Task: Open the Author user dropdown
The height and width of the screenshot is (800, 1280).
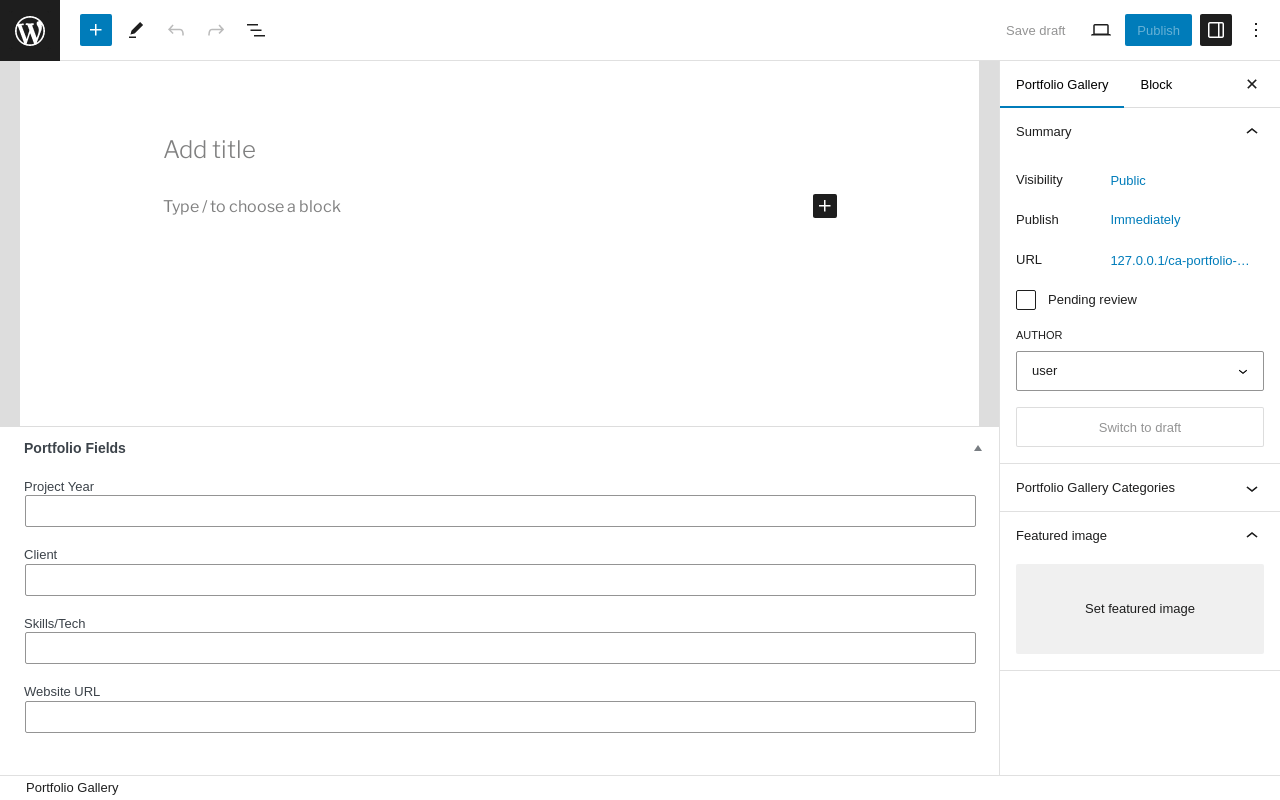Action: [x=1140, y=371]
